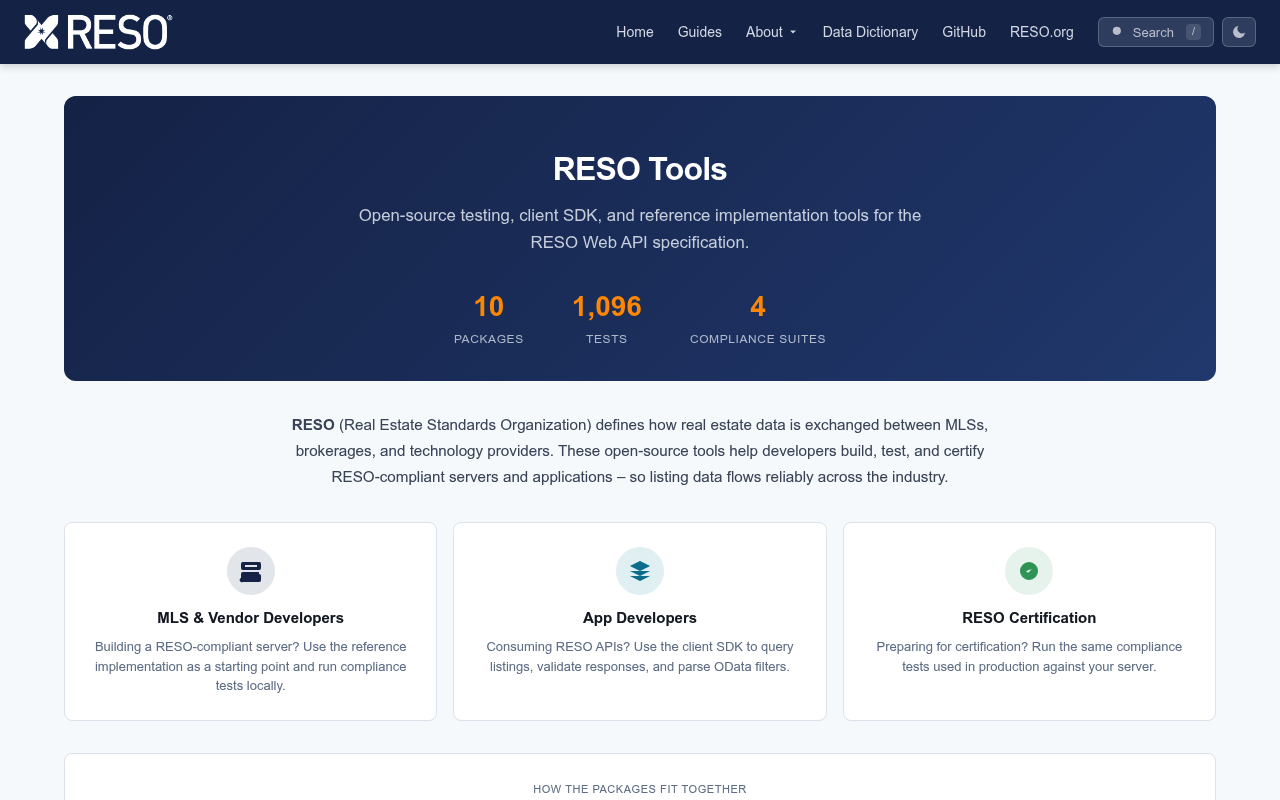
Task: Click 'Preparing for certification?' description text
Action: 1029,657
